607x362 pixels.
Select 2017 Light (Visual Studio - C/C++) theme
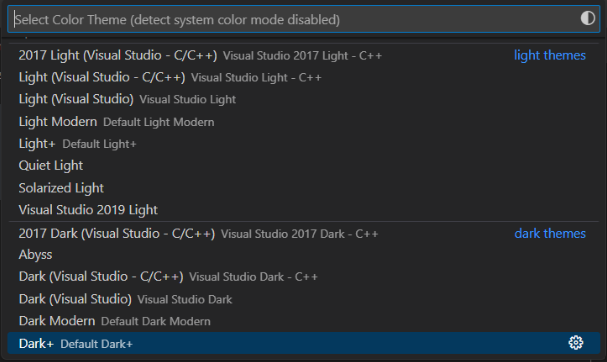tap(304, 55)
